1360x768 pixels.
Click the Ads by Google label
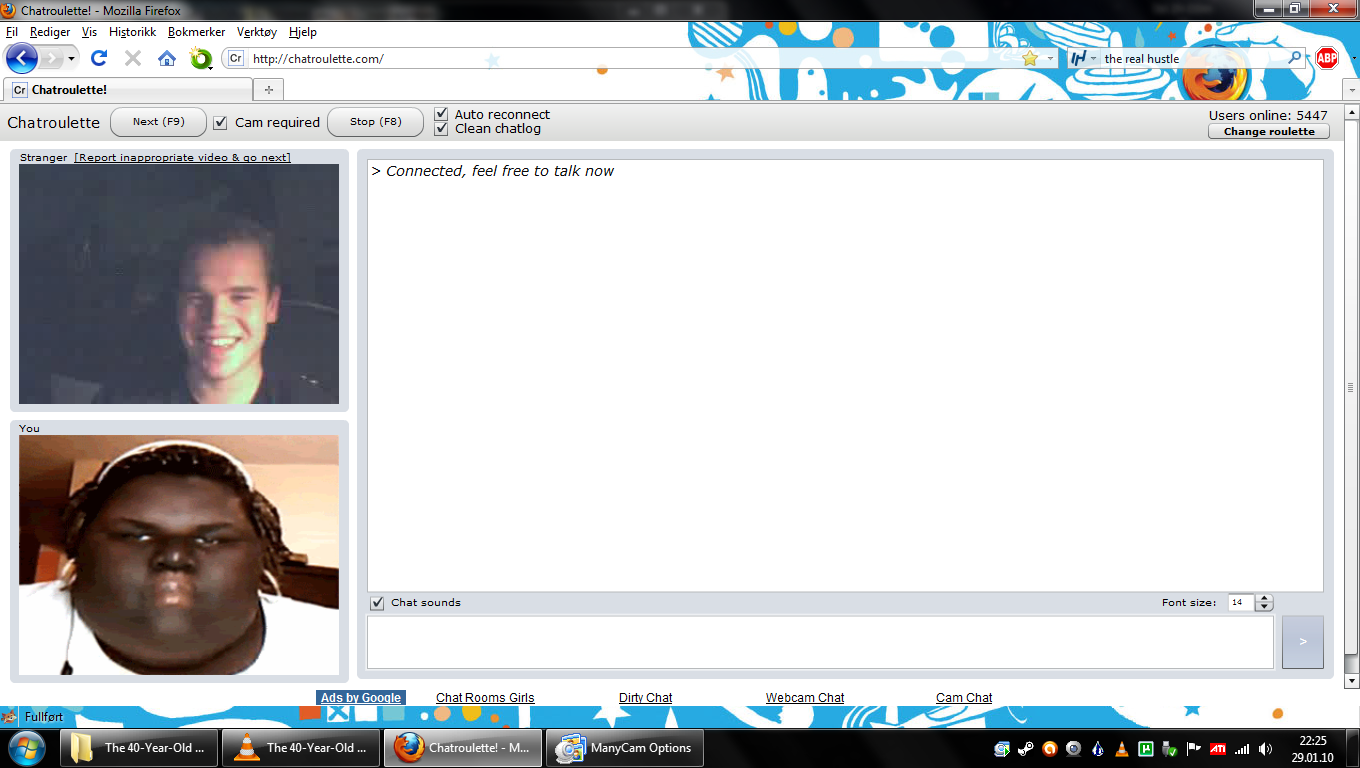click(361, 698)
